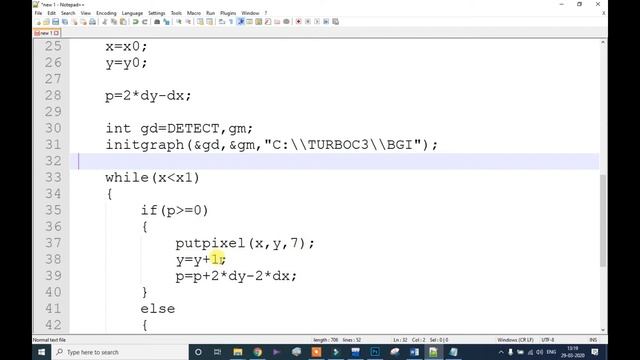Image resolution: width=640 pixels, height=360 pixels.
Task: Click the 'UTF-8' encoding status entry
Action: (x=548, y=340)
